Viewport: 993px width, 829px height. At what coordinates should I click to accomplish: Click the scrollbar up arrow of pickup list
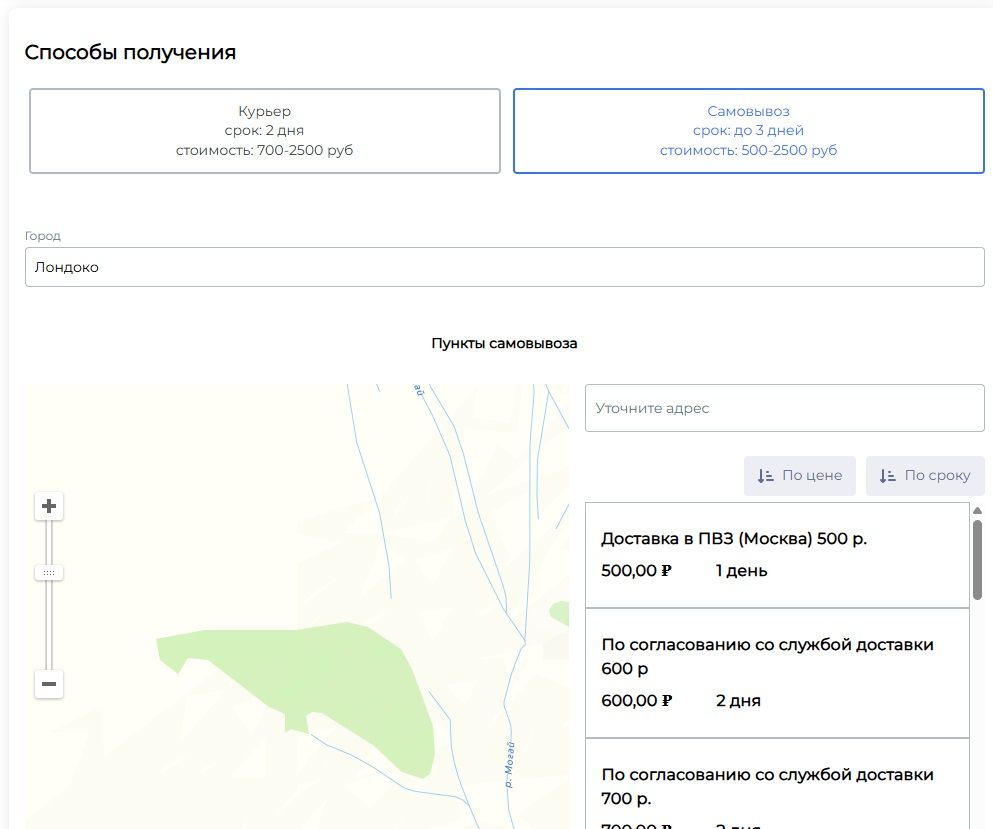[x=977, y=510]
